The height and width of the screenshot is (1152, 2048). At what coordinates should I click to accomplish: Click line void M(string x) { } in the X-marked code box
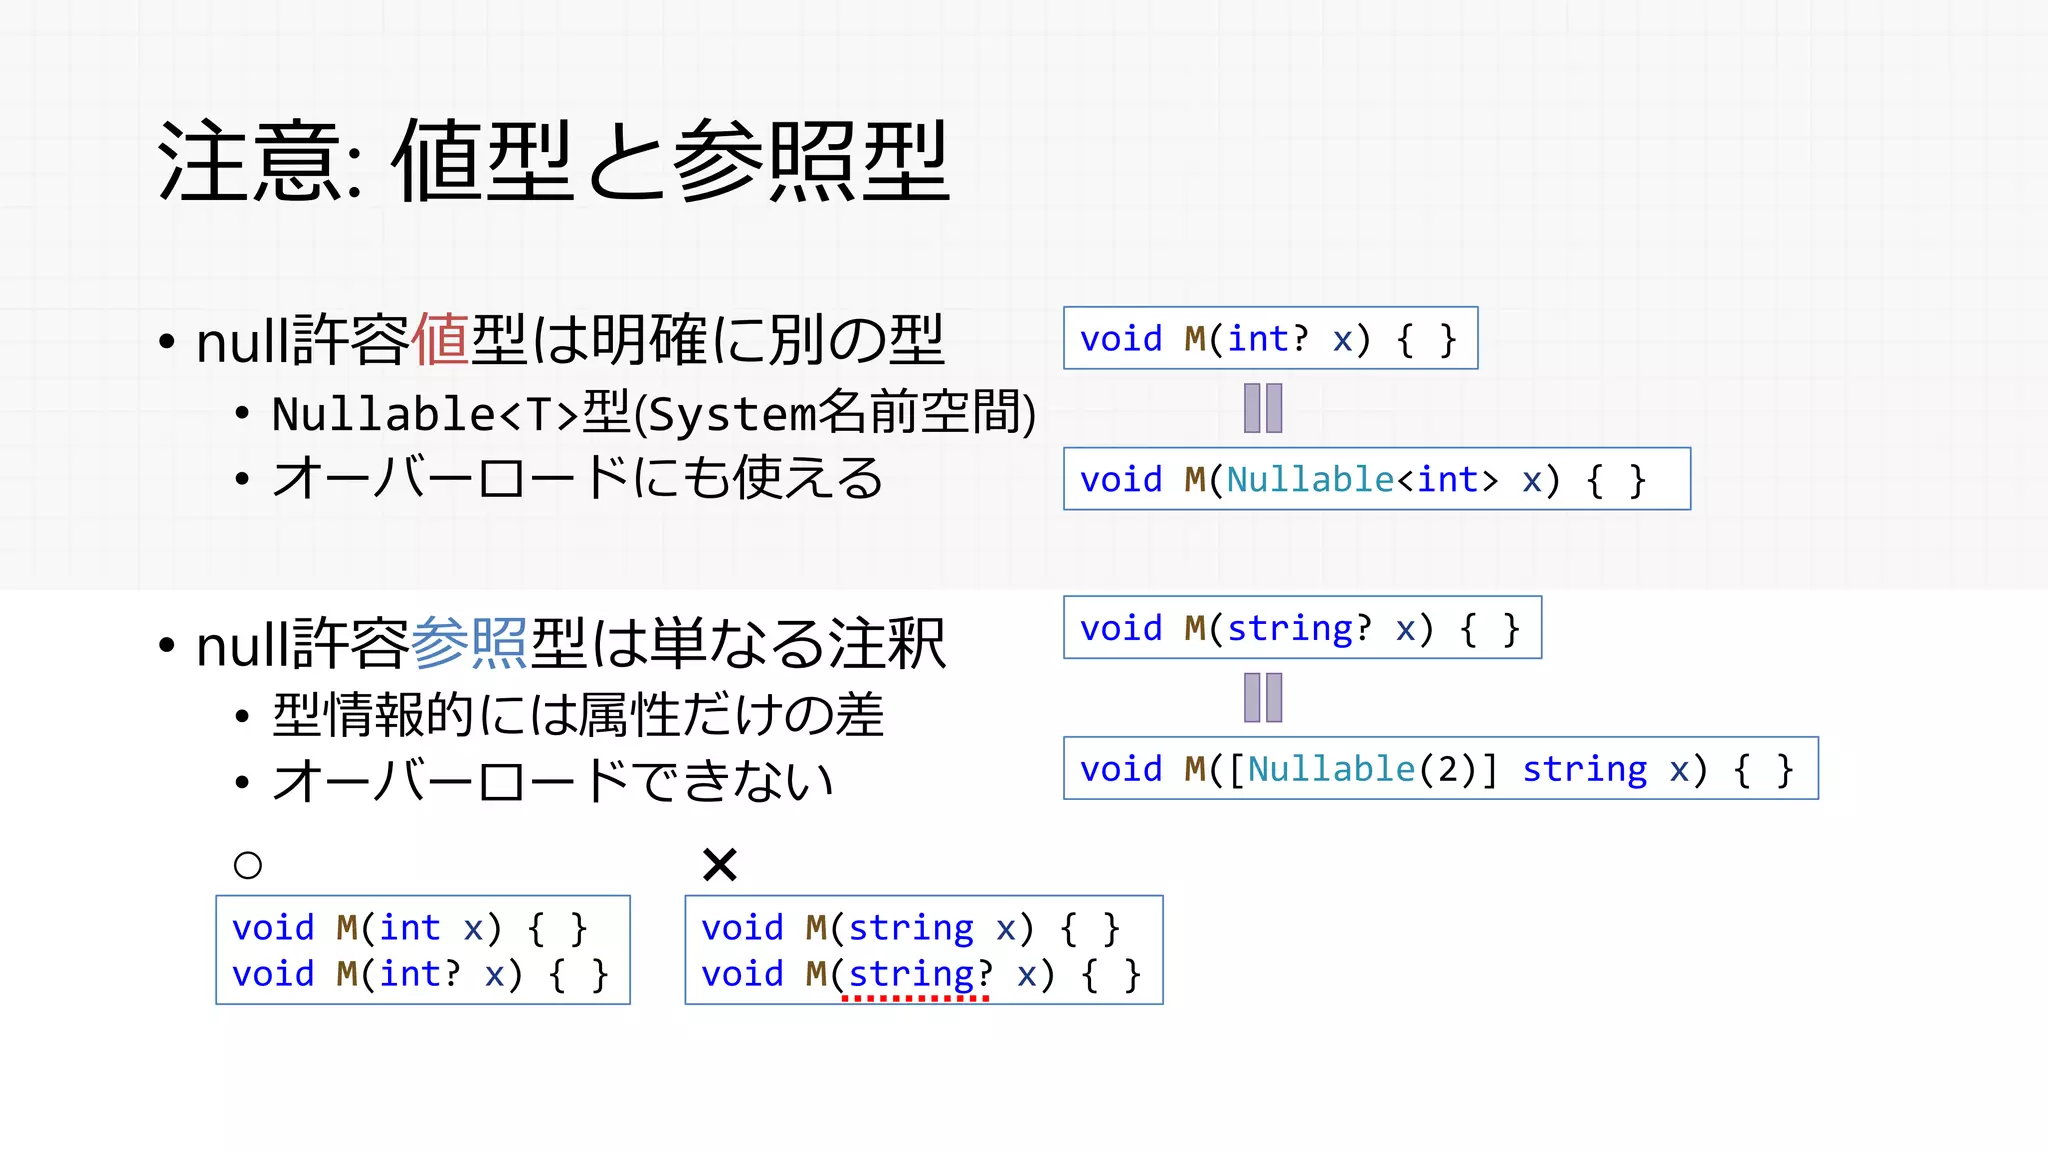(x=911, y=928)
